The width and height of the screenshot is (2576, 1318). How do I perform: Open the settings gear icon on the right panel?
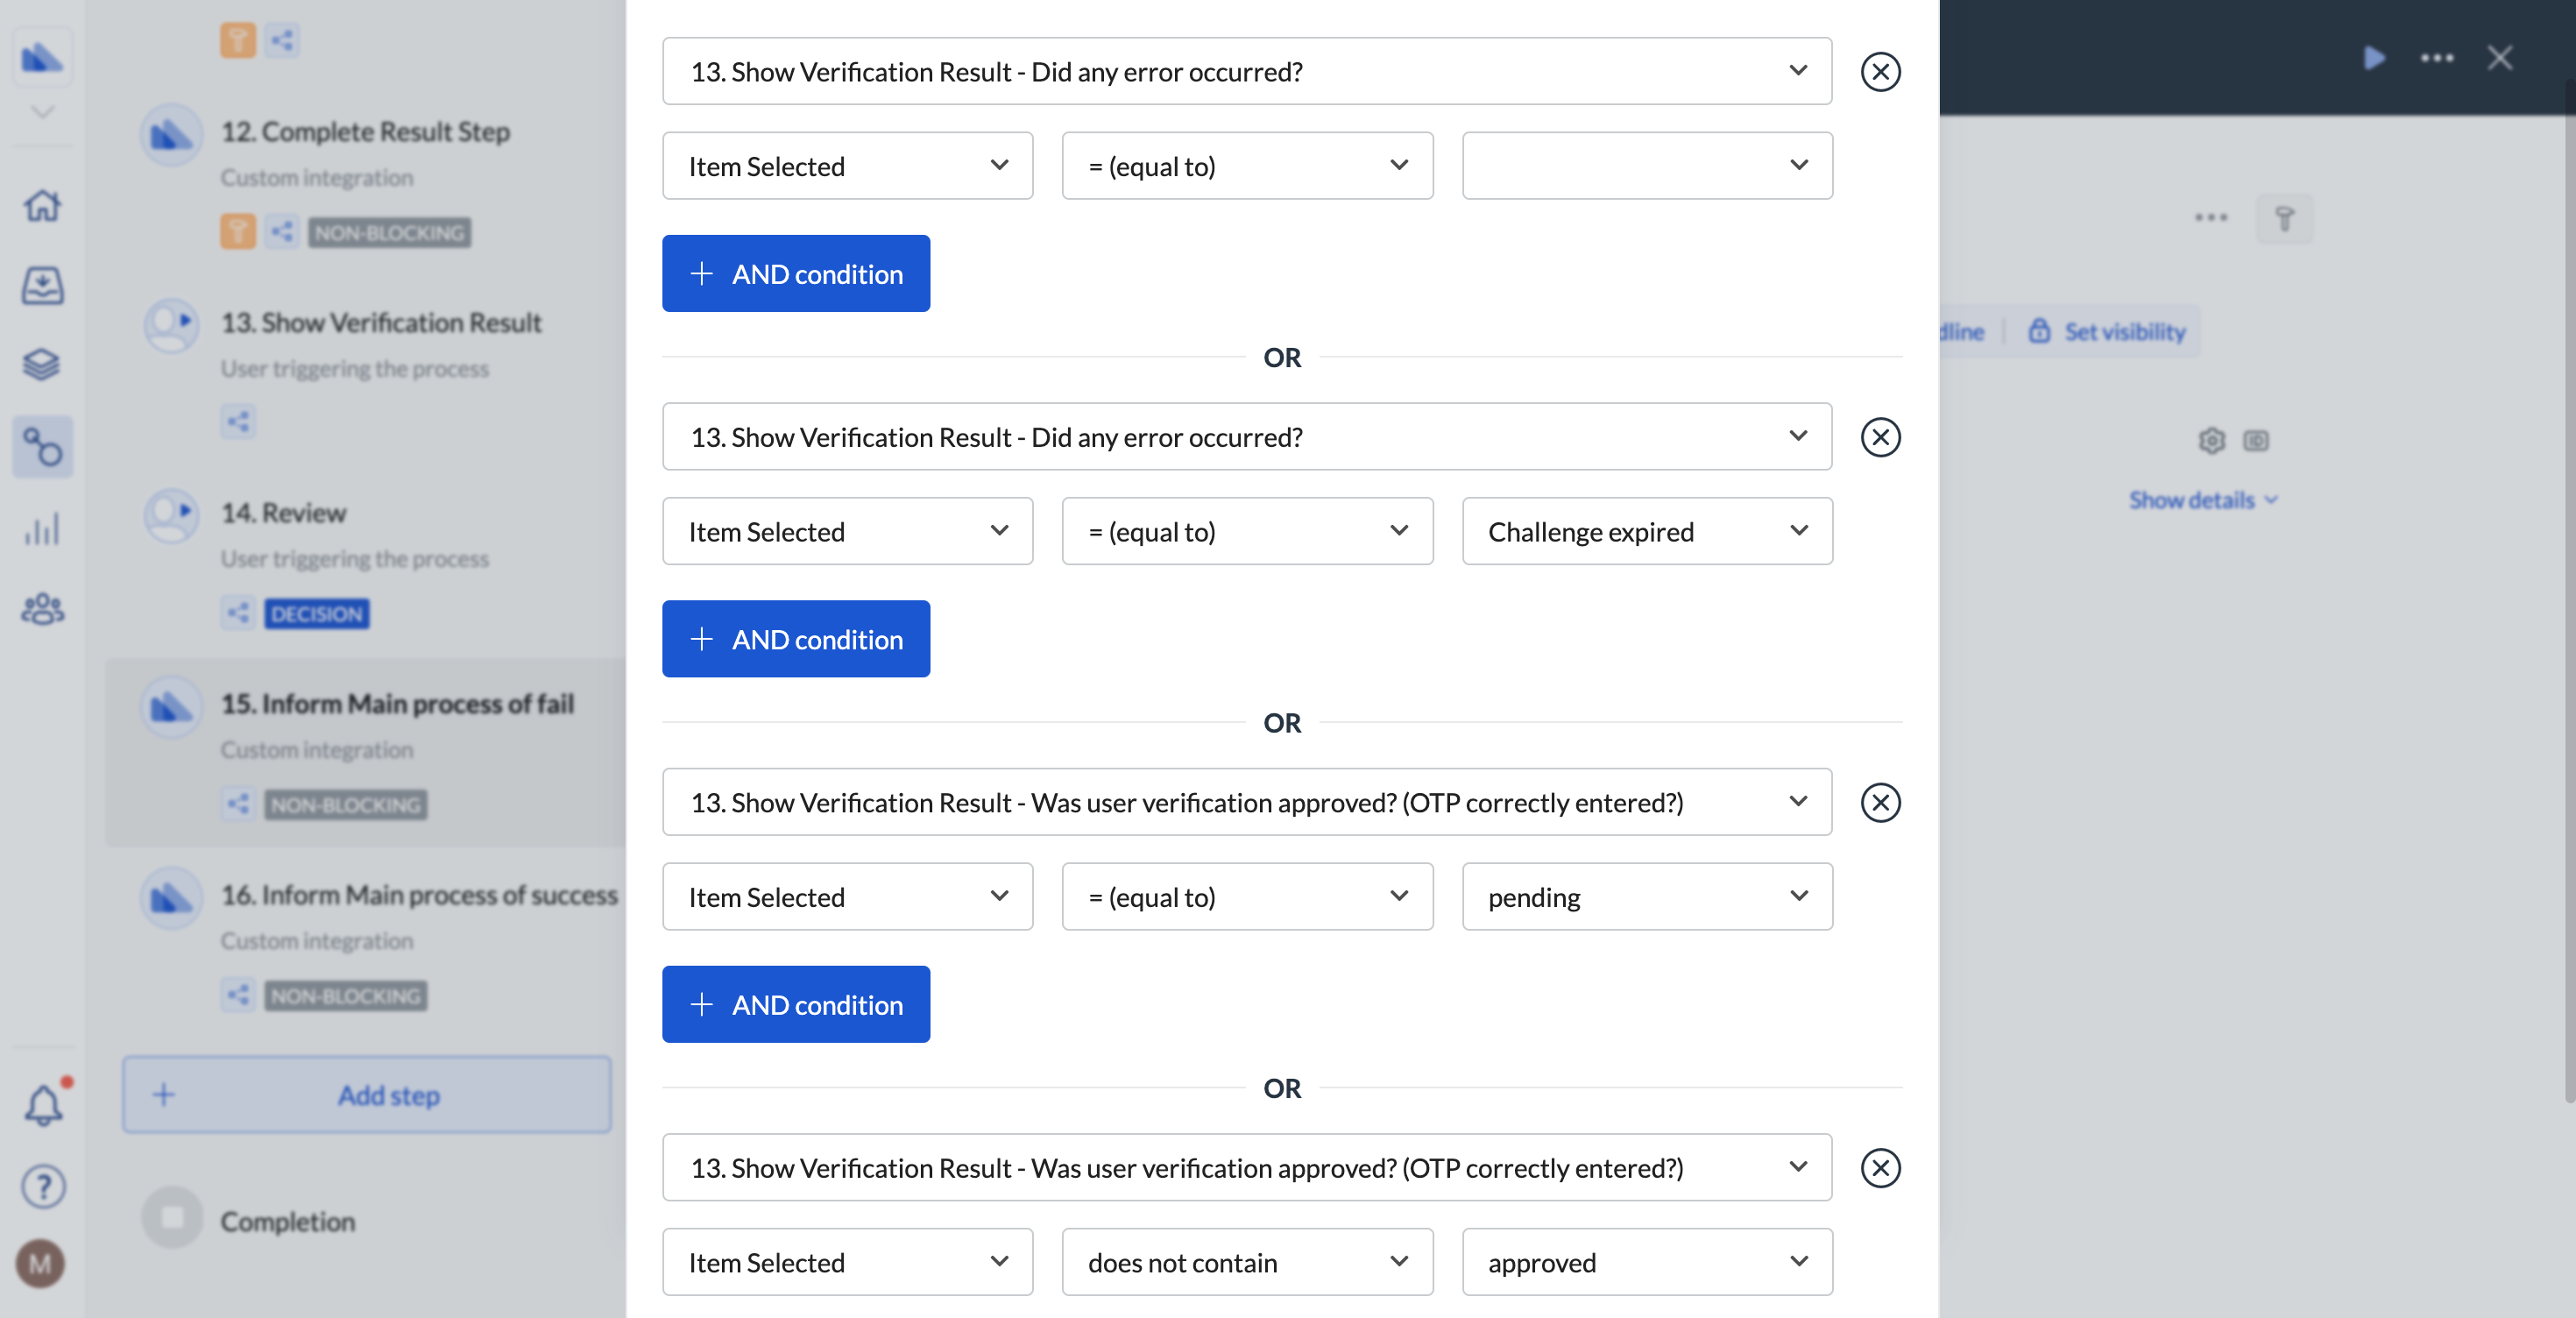point(2212,440)
